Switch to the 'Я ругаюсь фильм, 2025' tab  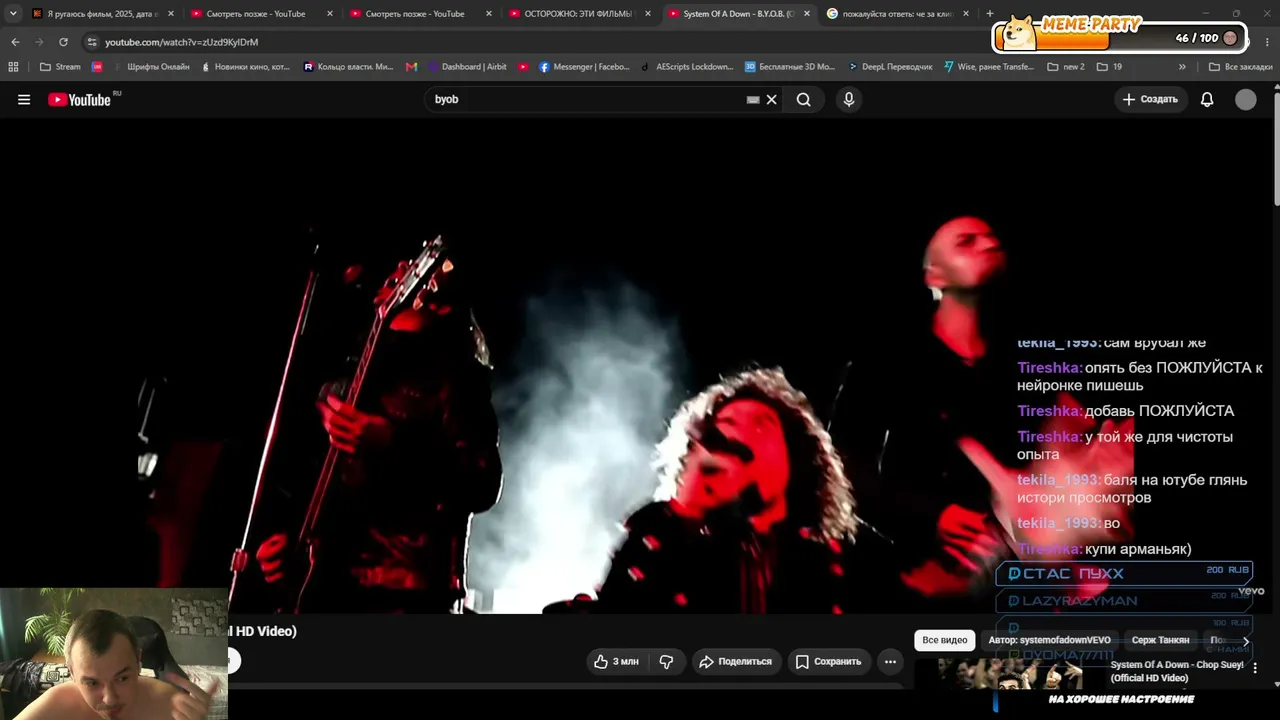coord(102,14)
